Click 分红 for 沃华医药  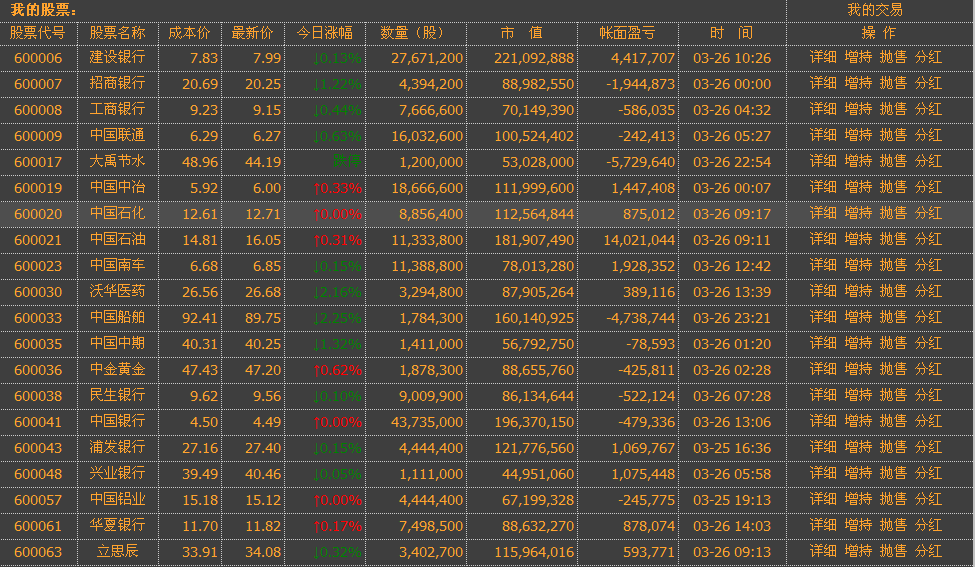click(x=928, y=292)
